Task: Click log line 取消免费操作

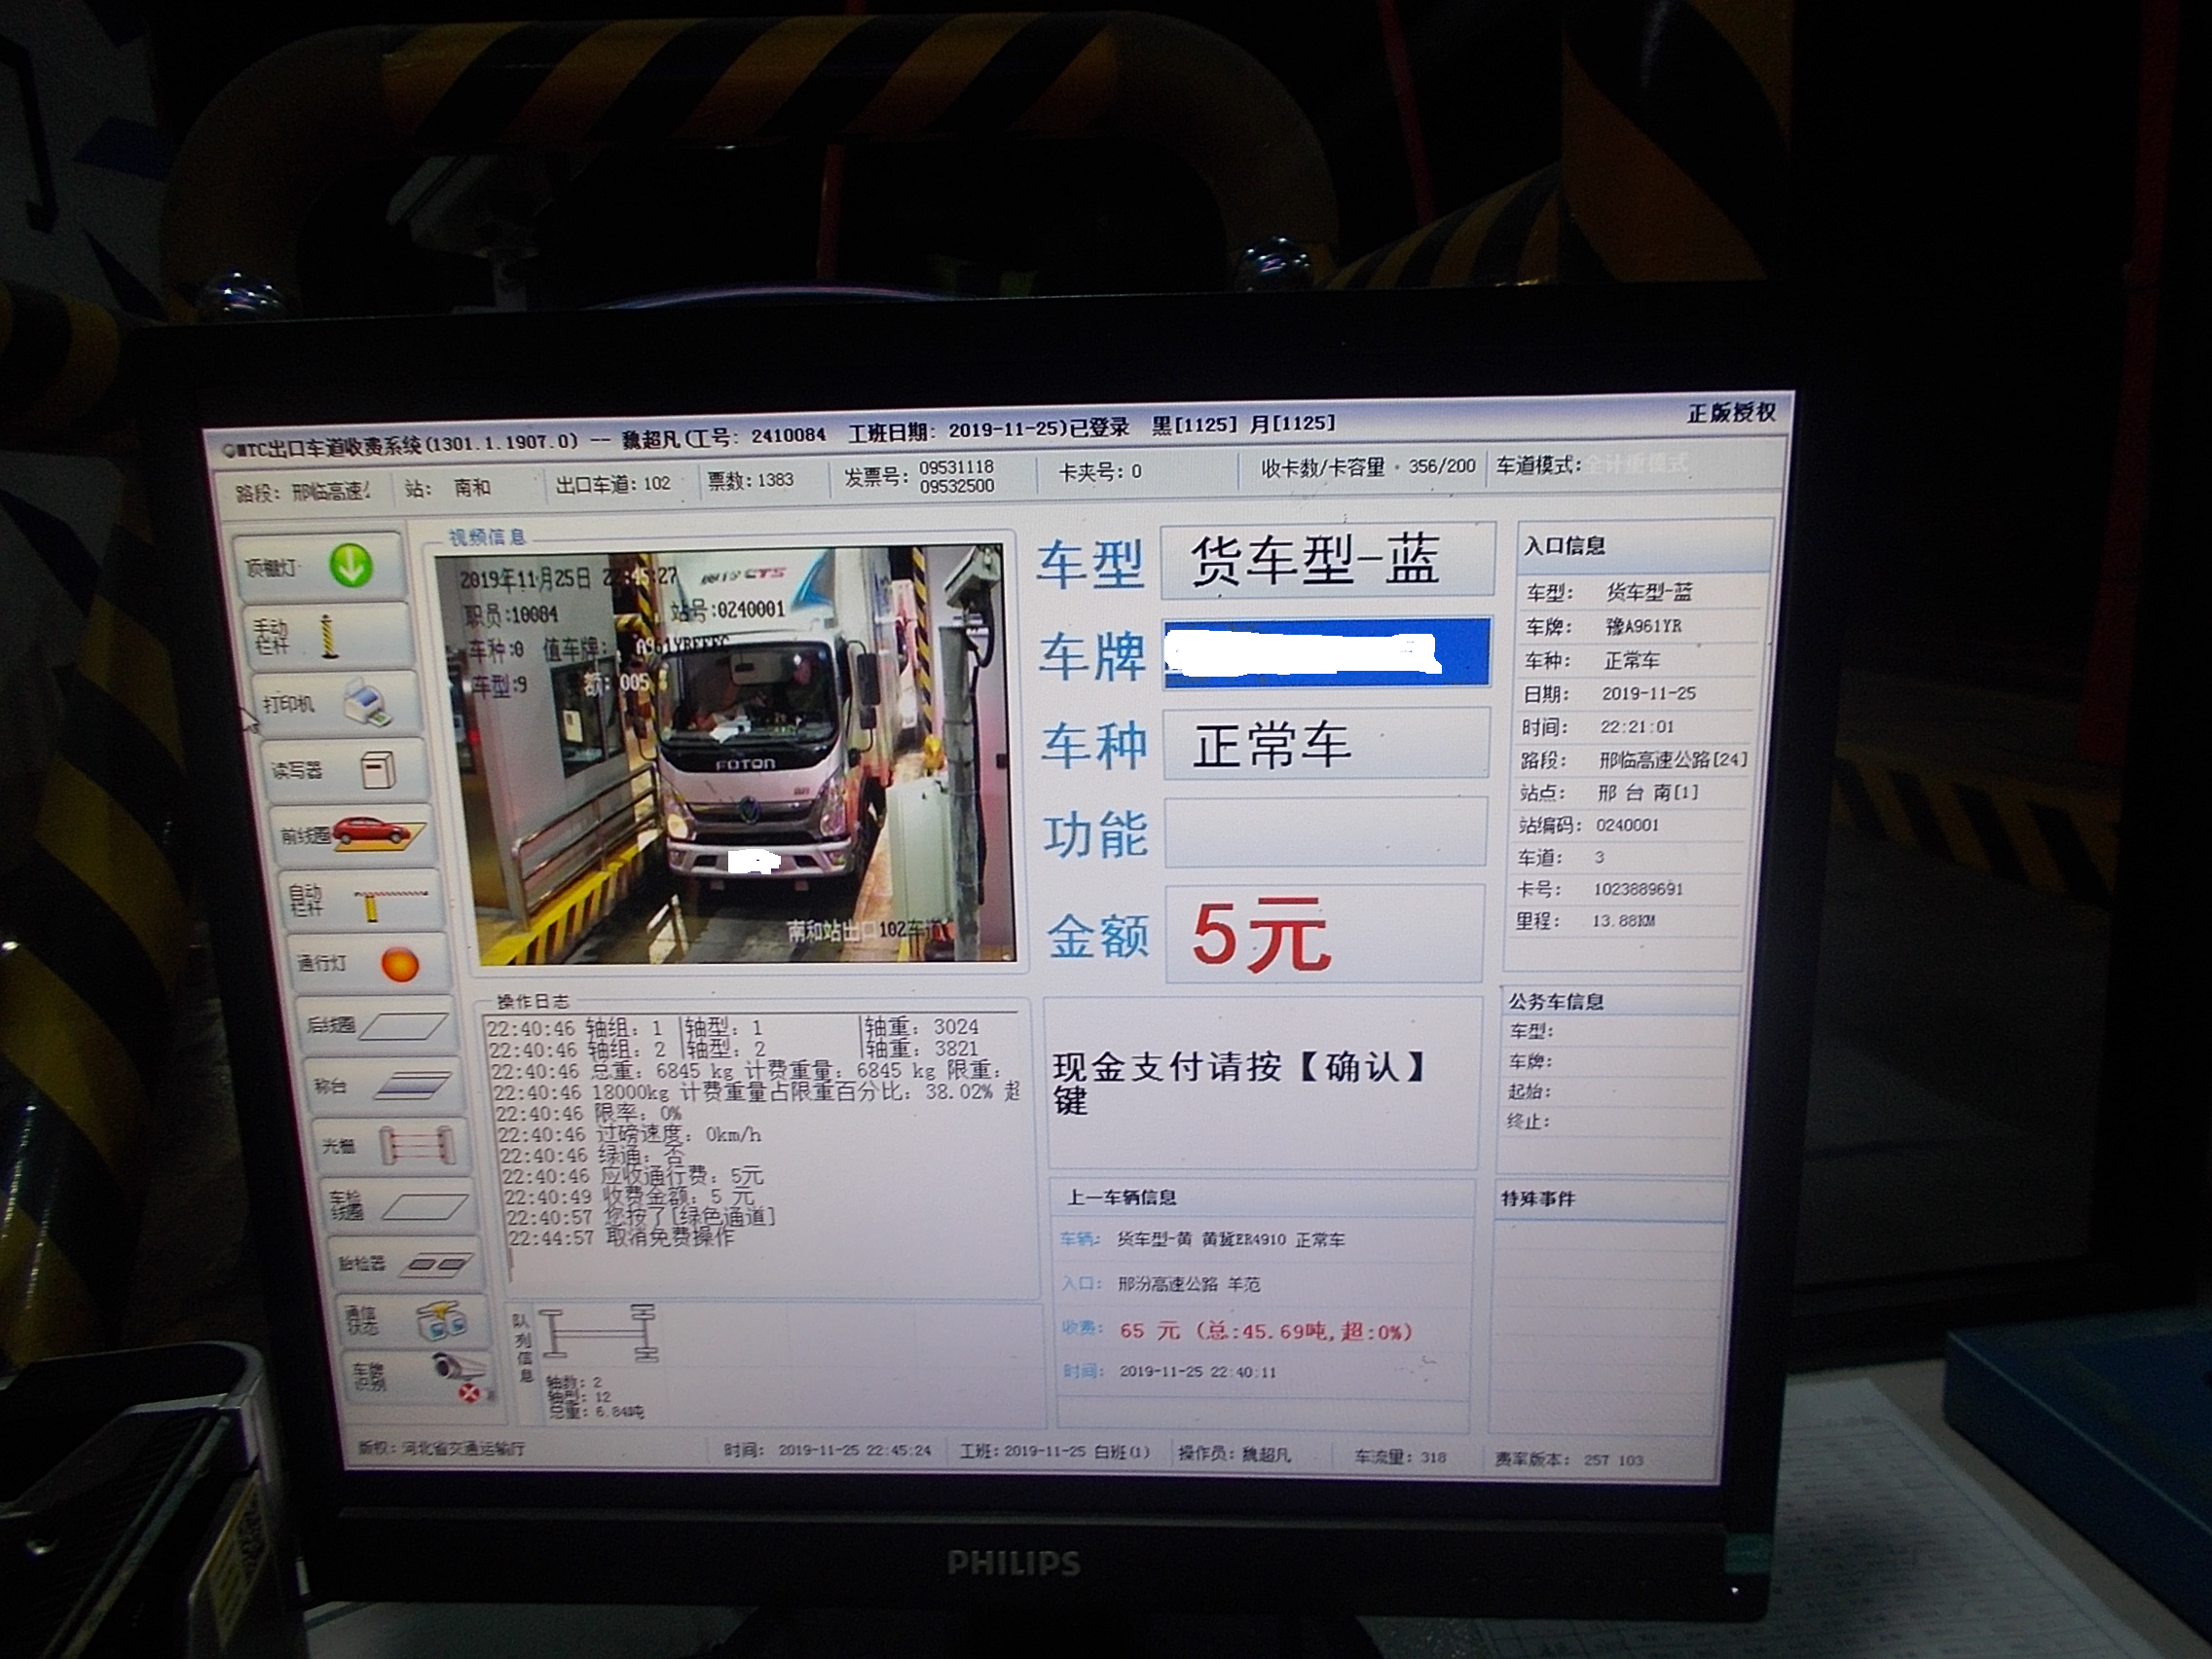Action: (x=621, y=1238)
